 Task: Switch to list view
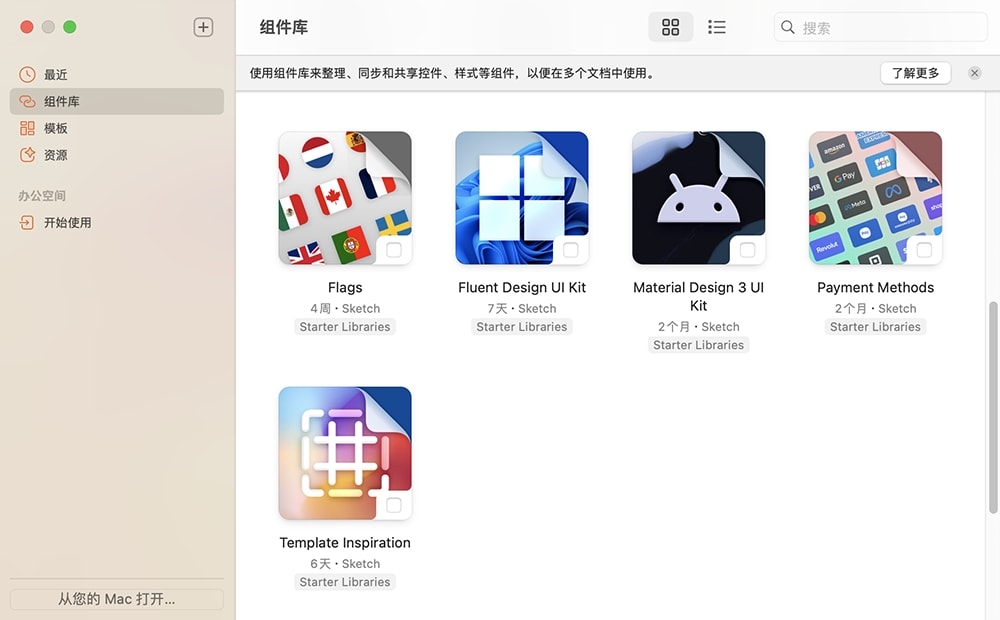point(717,27)
